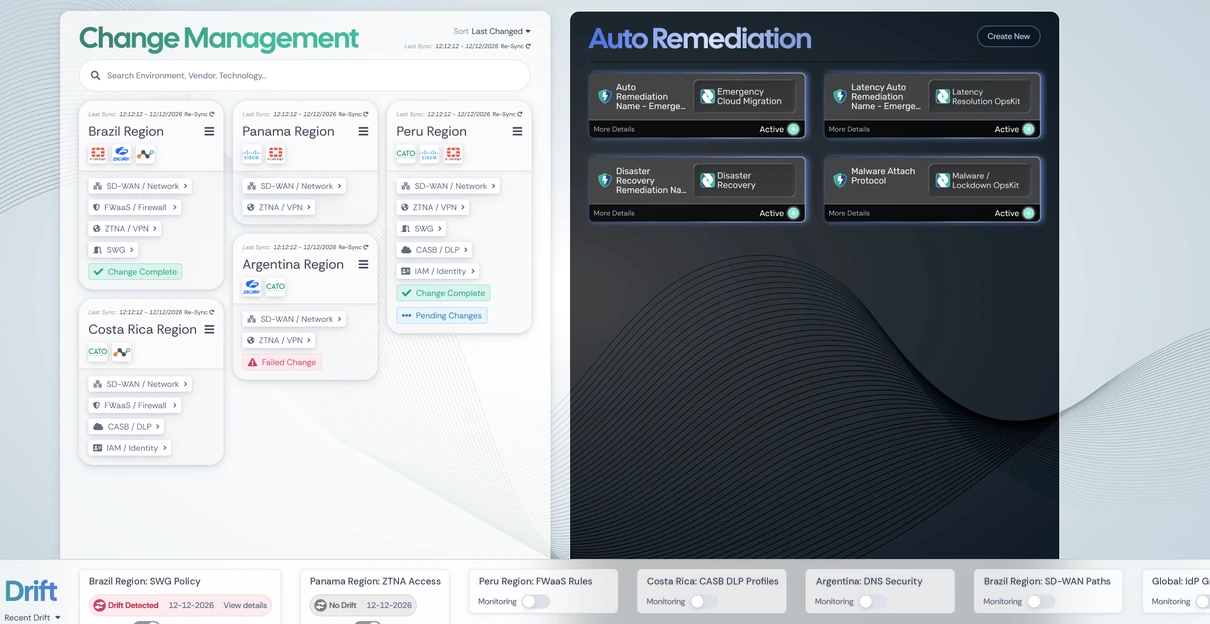Toggle Active switch on Latency Resolution OpsKit card

tap(1028, 129)
